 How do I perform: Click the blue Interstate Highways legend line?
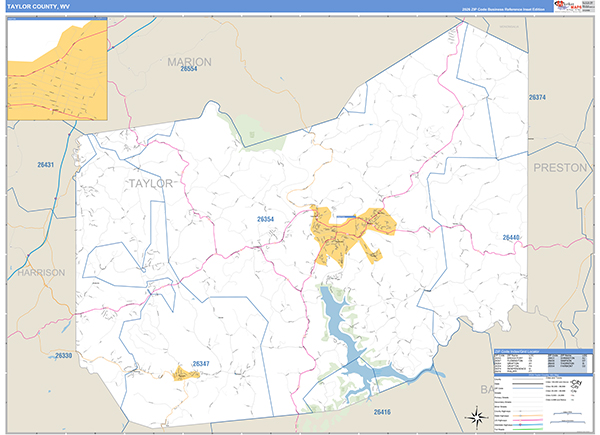click(x=528, y=425)
